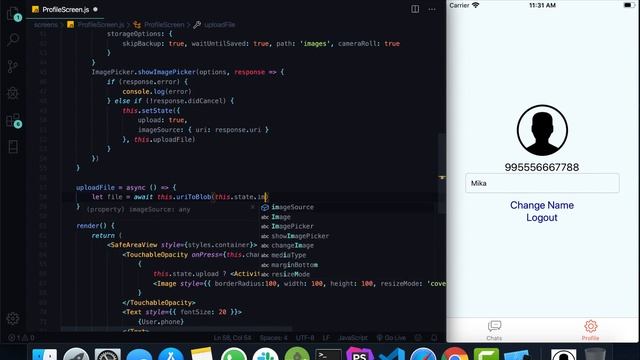Screen dimensions: 640x360
Task: Open the Extensions view
Action: (13, 120)
